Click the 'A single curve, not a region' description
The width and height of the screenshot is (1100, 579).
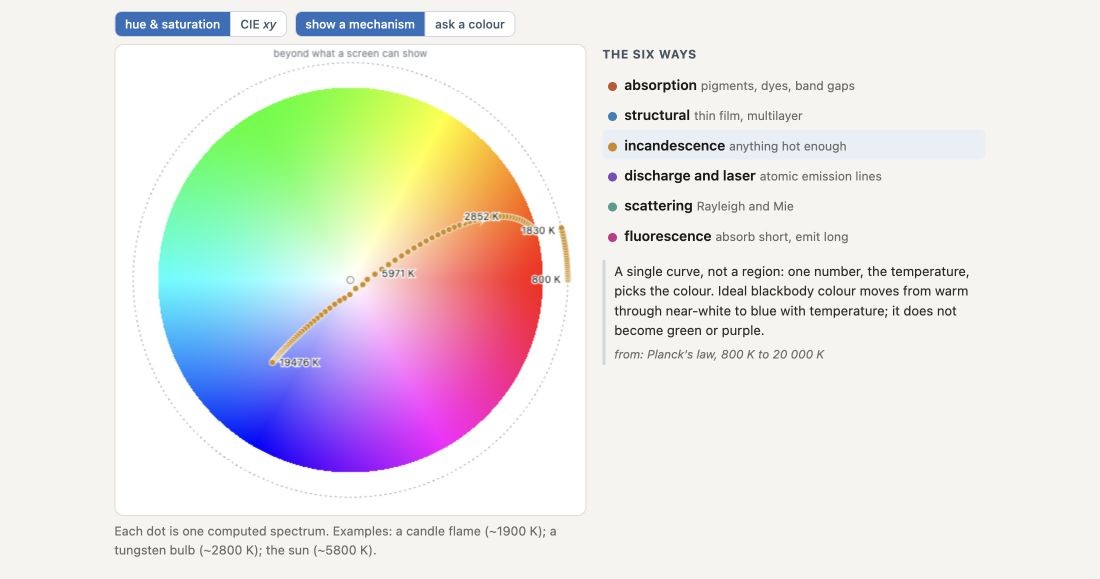click(791, 301)
